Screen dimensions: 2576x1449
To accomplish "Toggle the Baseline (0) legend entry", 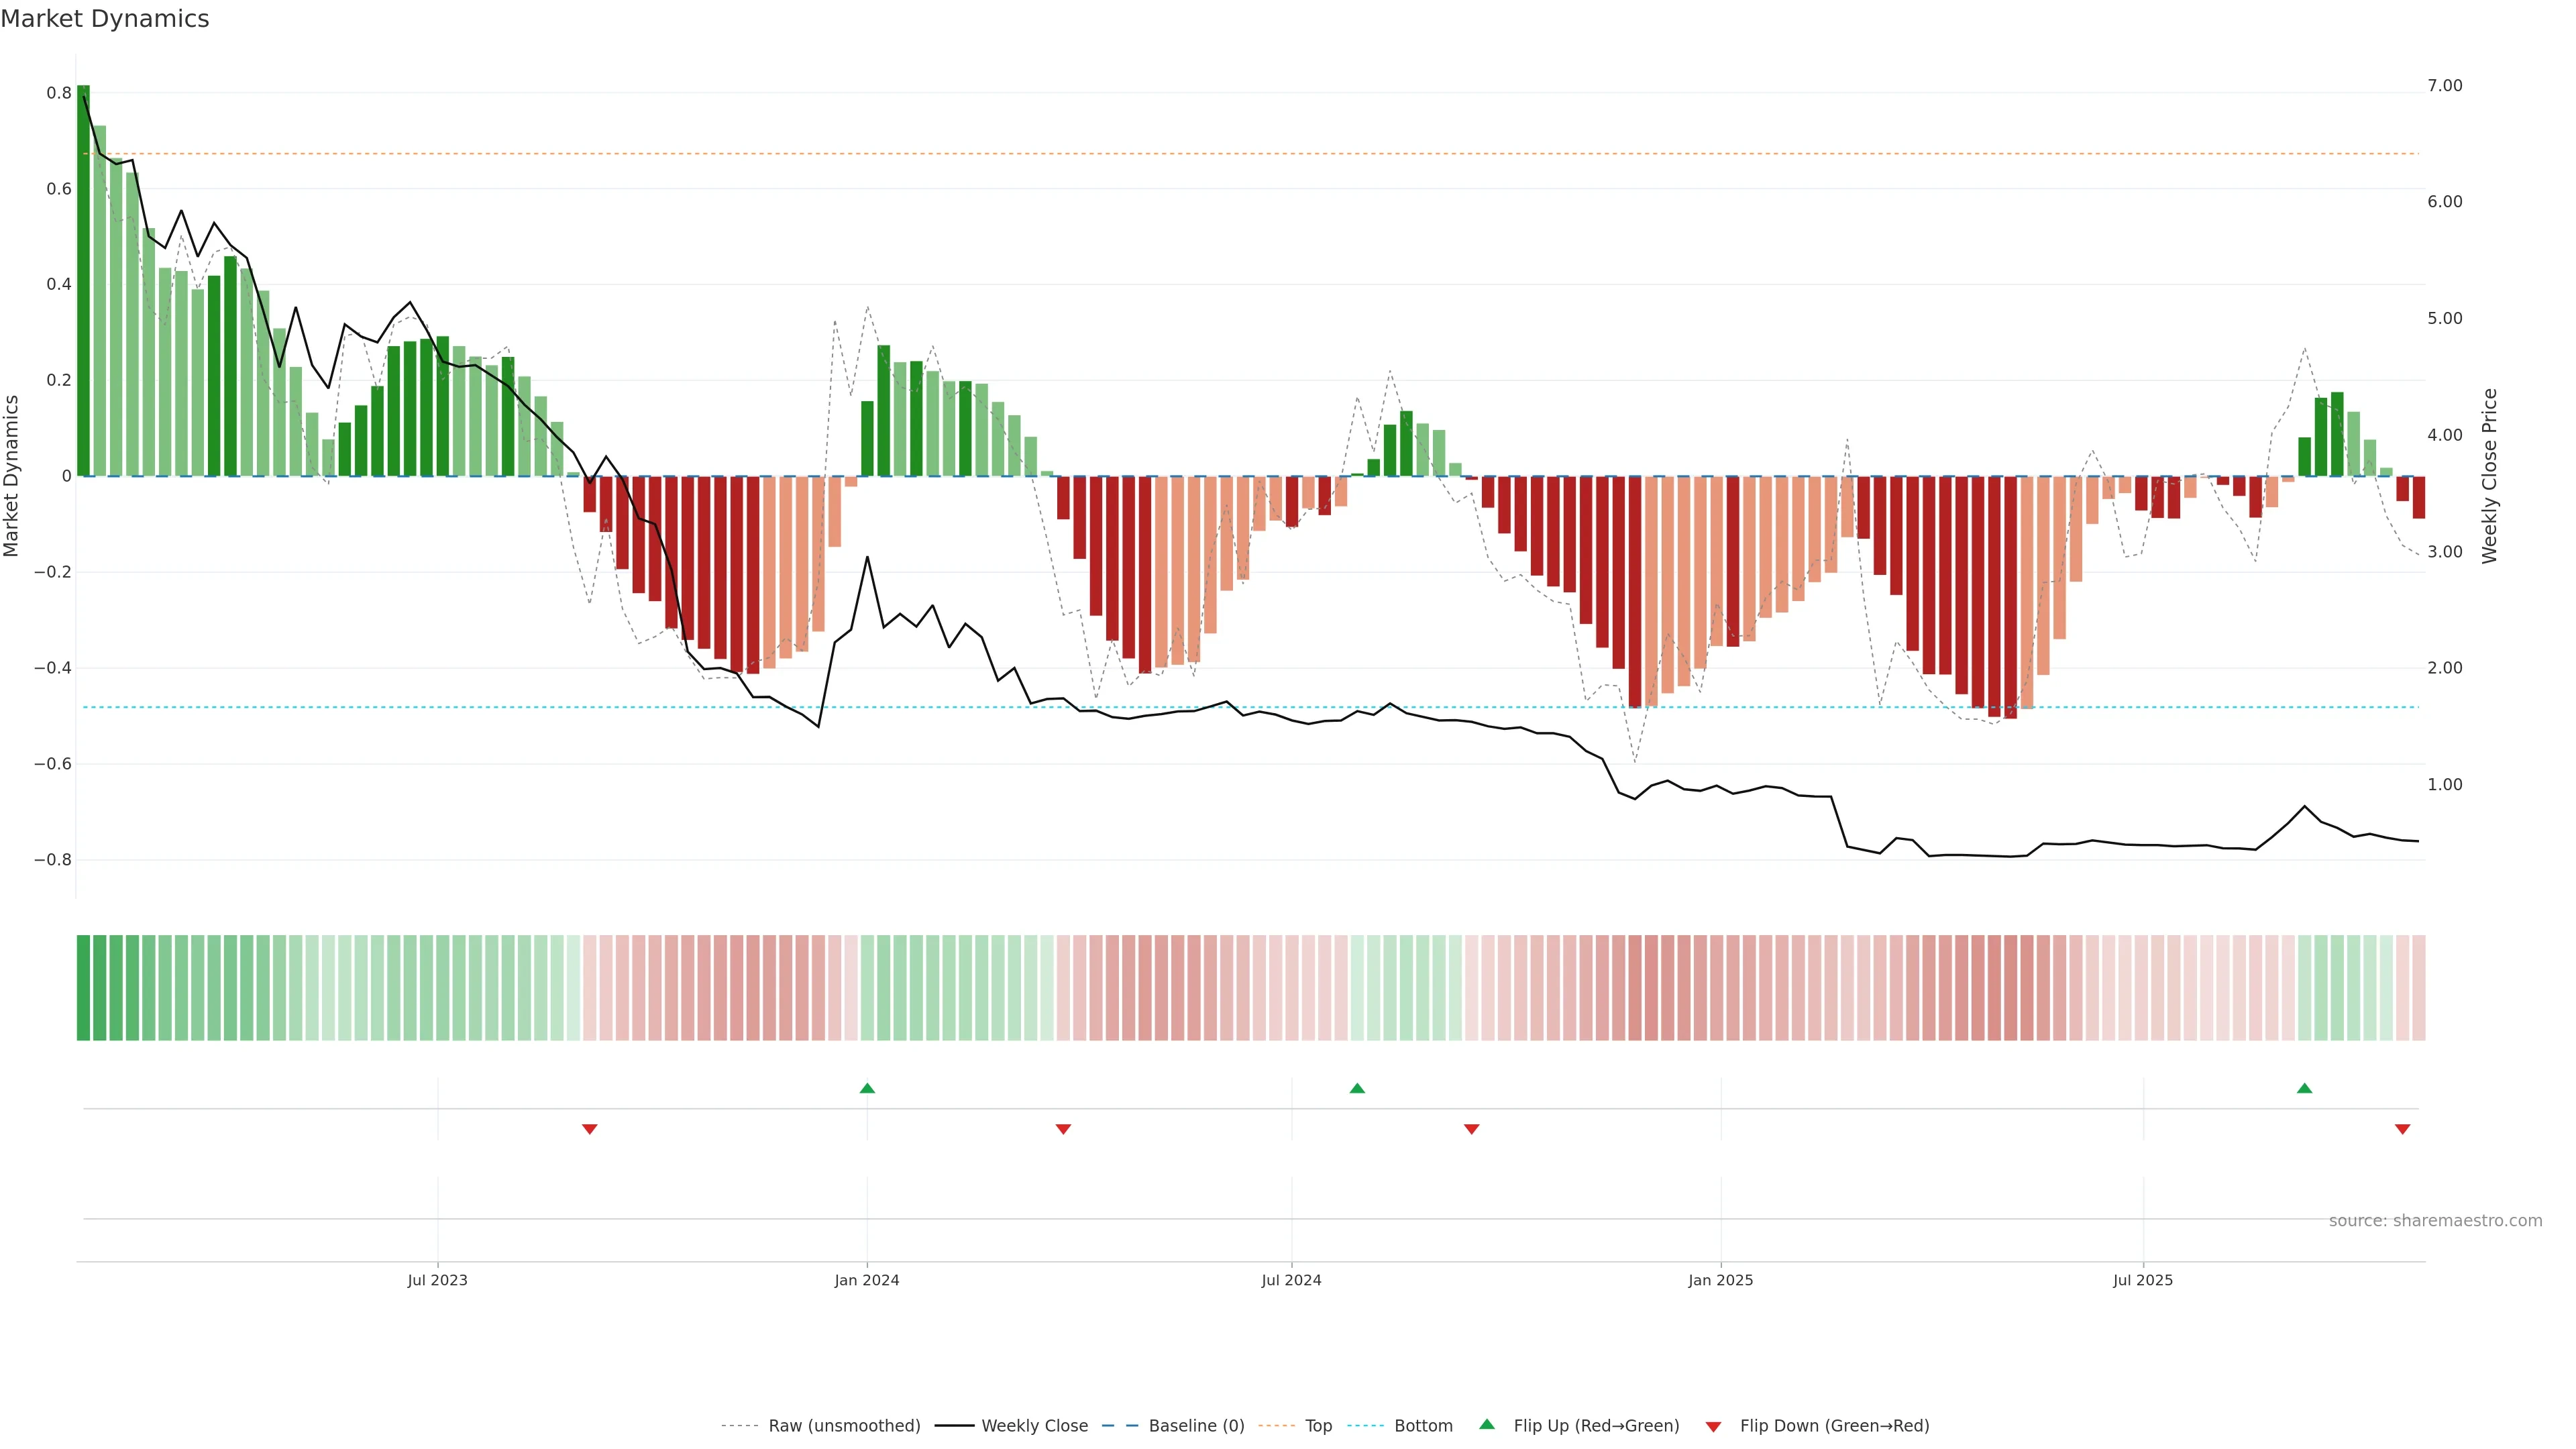I will point(1196,1426).
